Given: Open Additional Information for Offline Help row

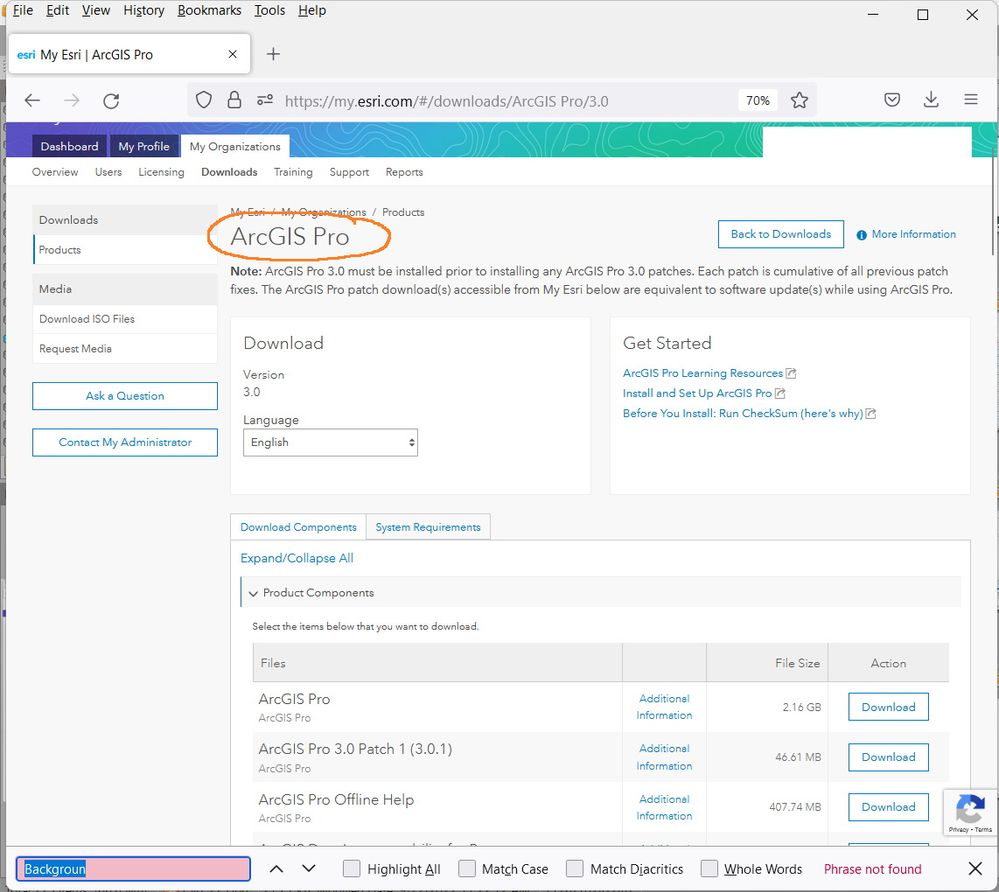Looking at the screenshot, I should [x=664, y=807].
